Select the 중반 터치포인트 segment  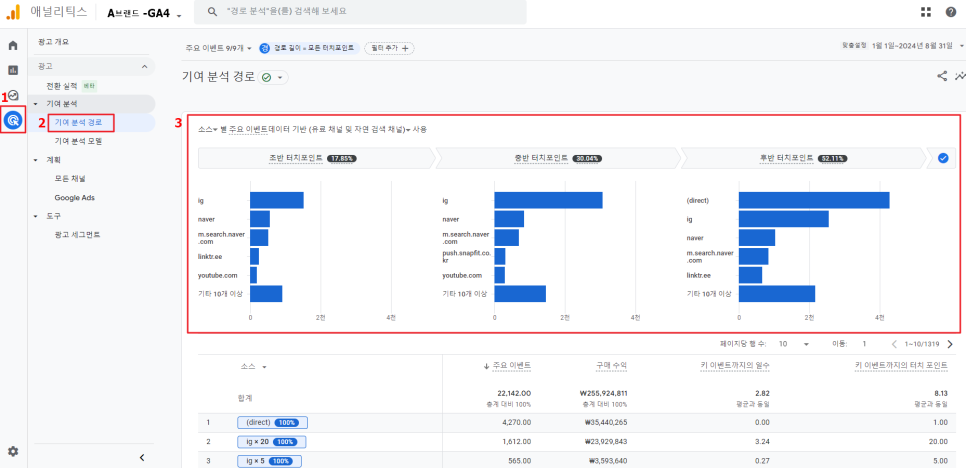click(x=559, y=158)
